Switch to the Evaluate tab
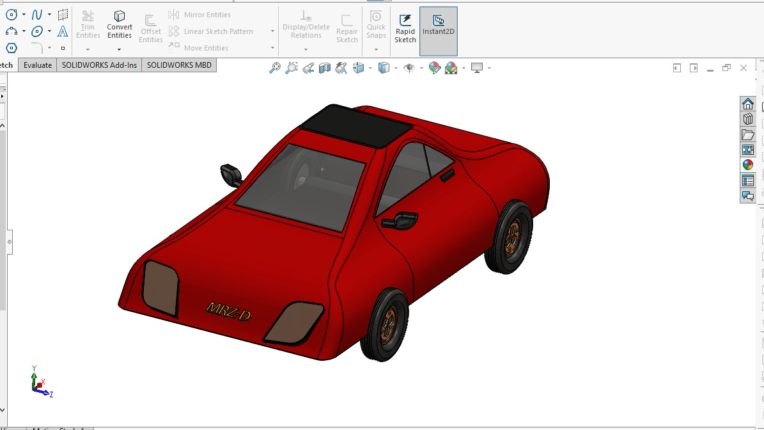This screenshot has height=430, width=764. [x=38, y=65]
